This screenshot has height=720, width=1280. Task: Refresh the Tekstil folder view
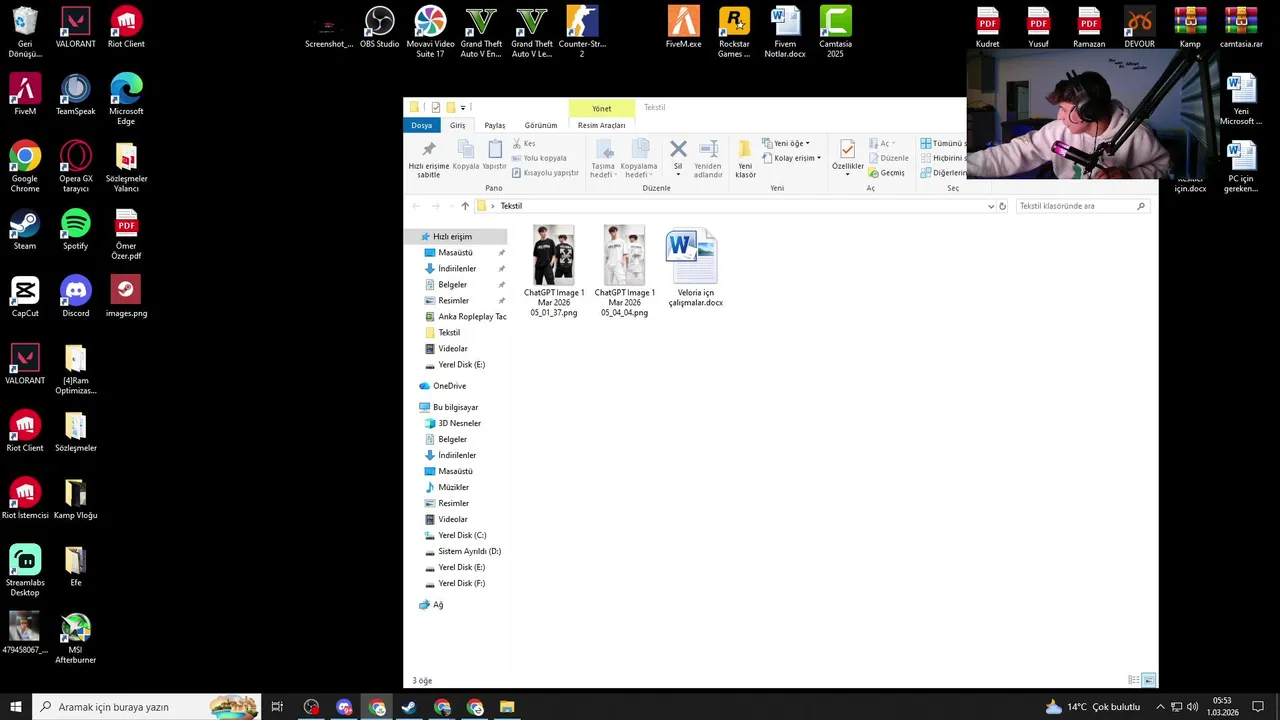tap(1003, 206)
